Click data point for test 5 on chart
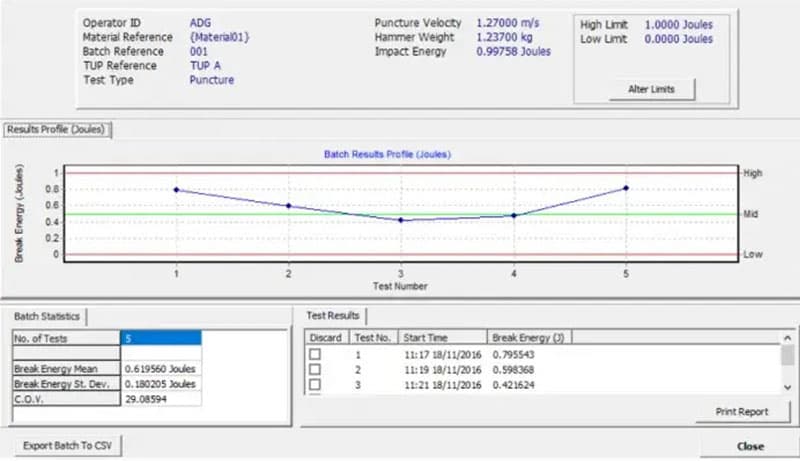Screen dimensions: 800x461 tap(626, 188)
